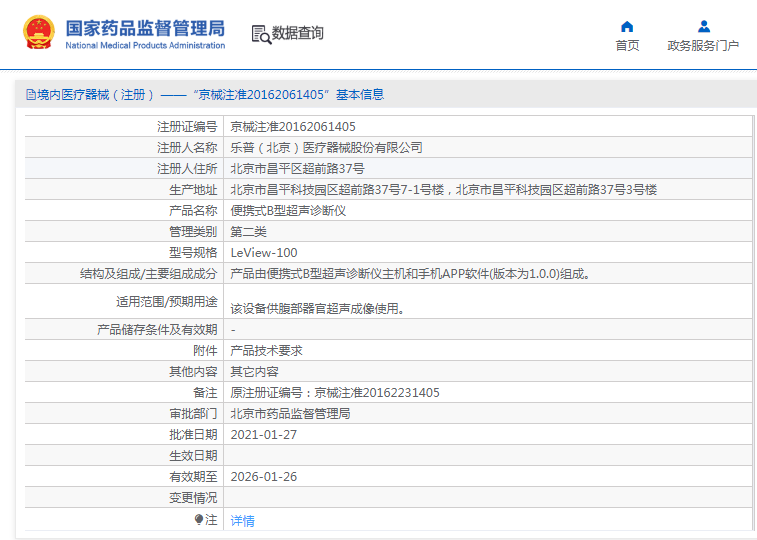Viewport: 757px width, 540px height.
Task: Click model value LeView-100
Action: tap(264, 253)
